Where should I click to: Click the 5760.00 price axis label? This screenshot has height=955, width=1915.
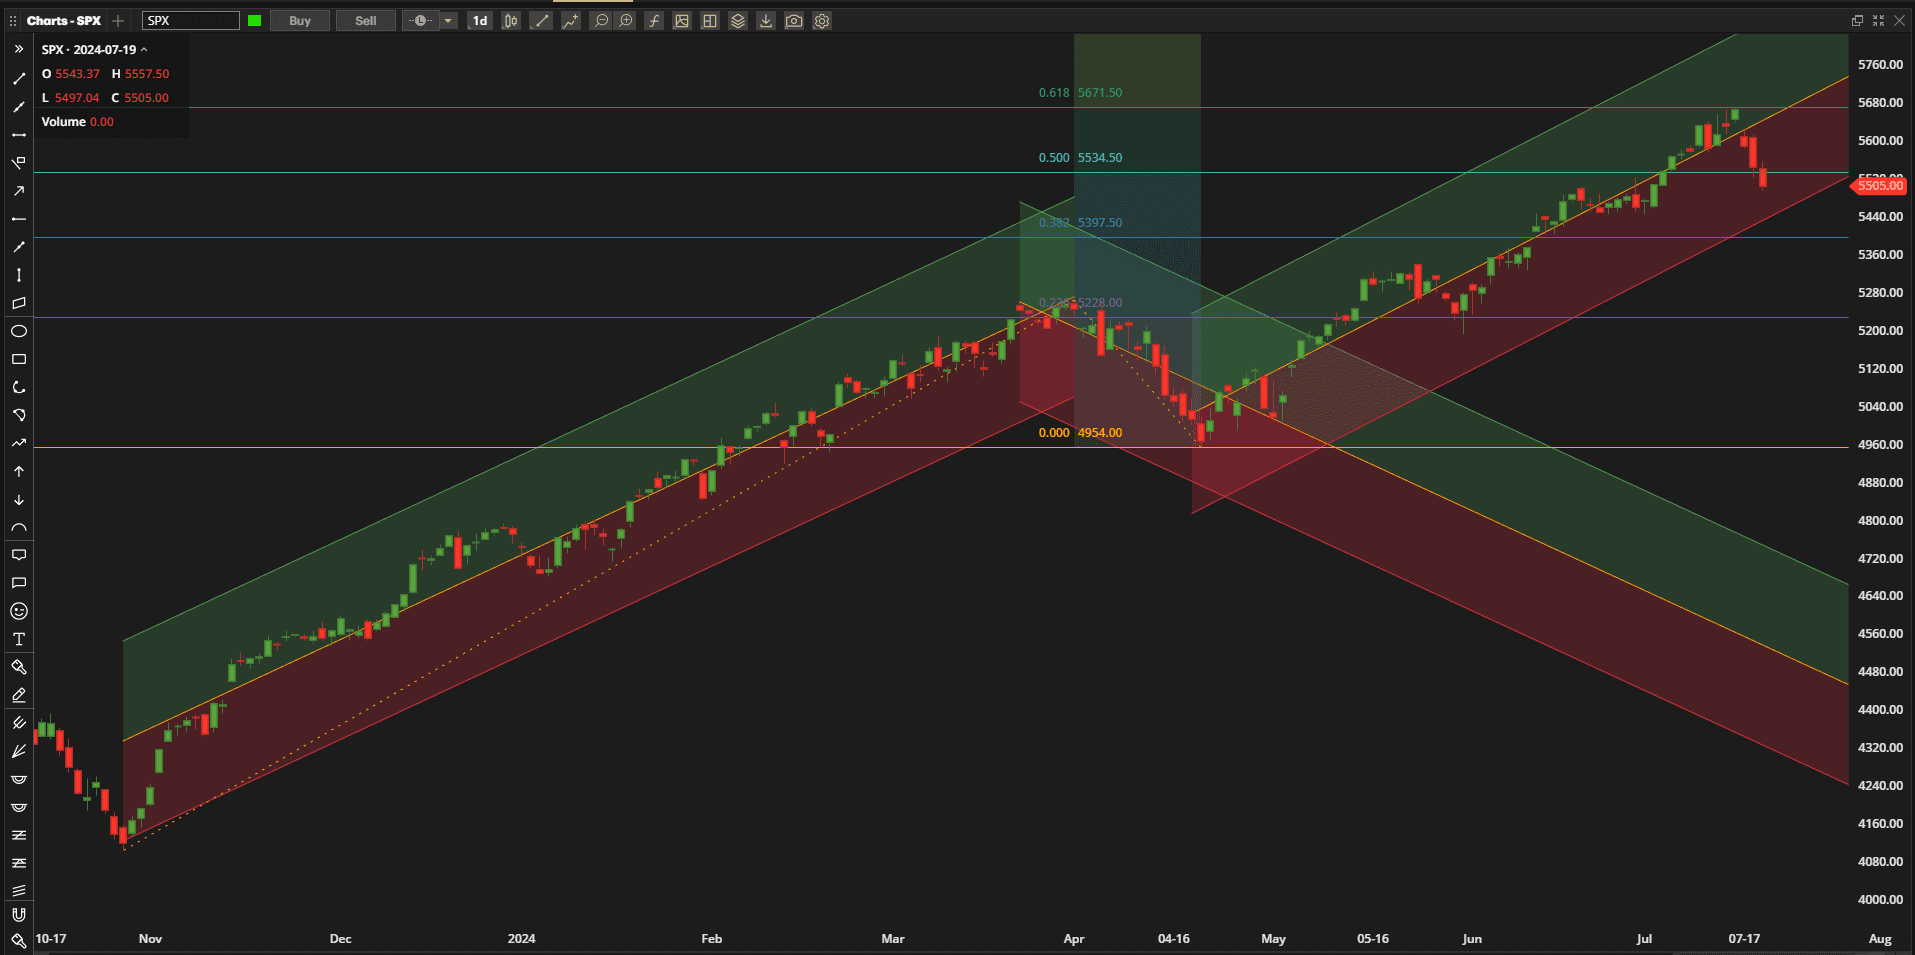(x=1880, y=64)
